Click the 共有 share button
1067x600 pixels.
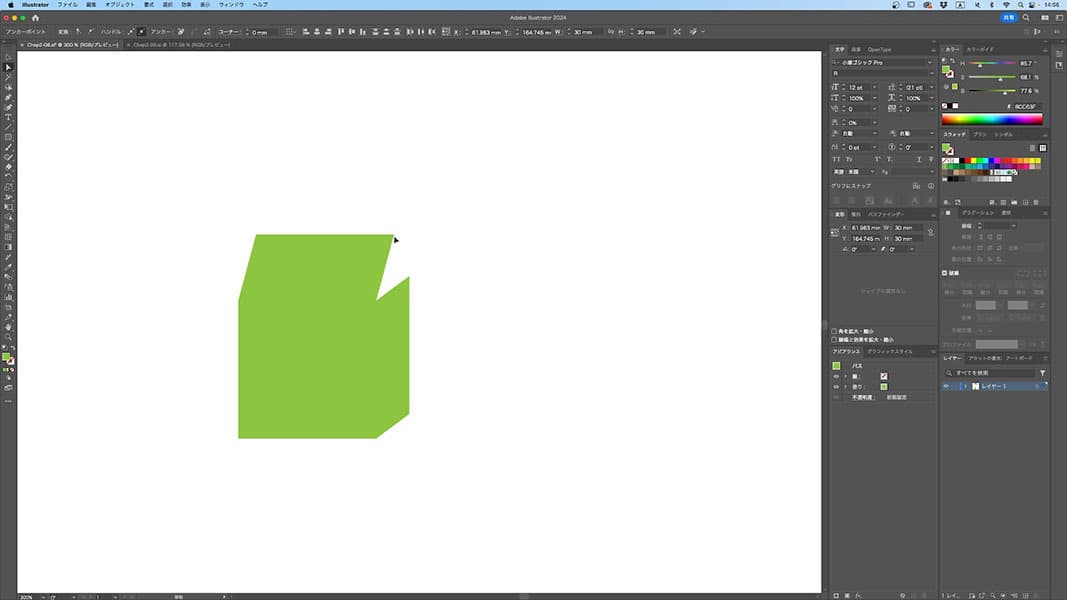[1008, 17]
